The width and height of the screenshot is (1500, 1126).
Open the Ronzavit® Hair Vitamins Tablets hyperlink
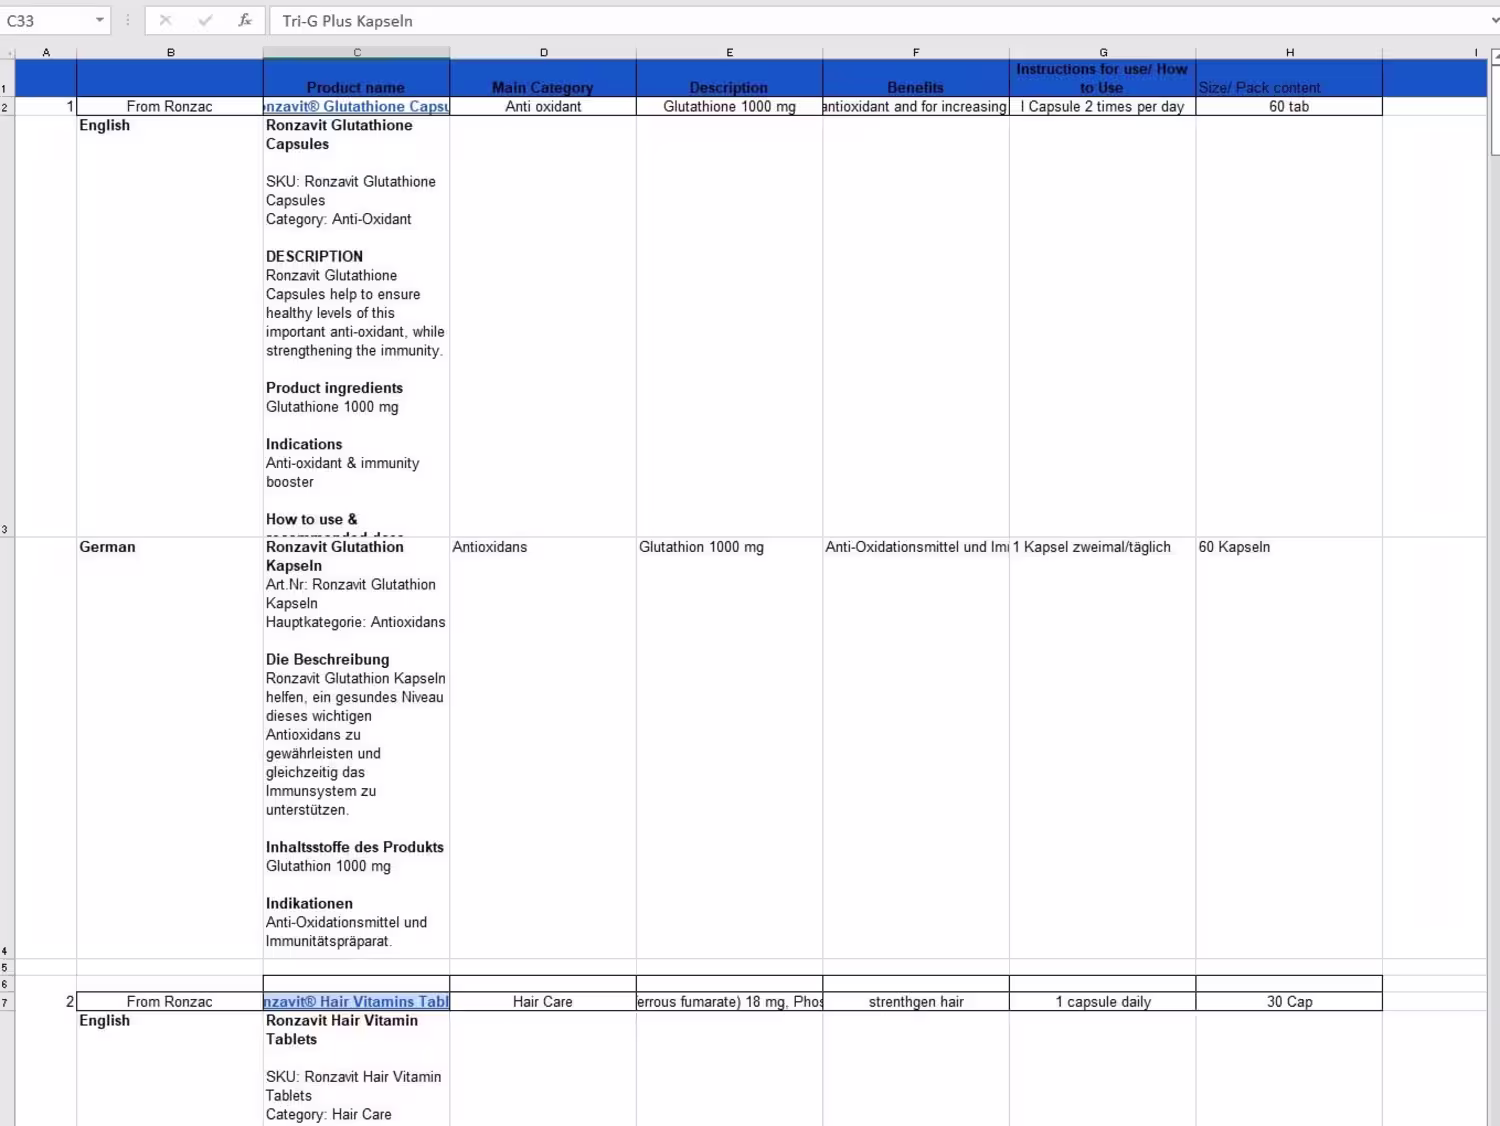(x=357, y=1002)
